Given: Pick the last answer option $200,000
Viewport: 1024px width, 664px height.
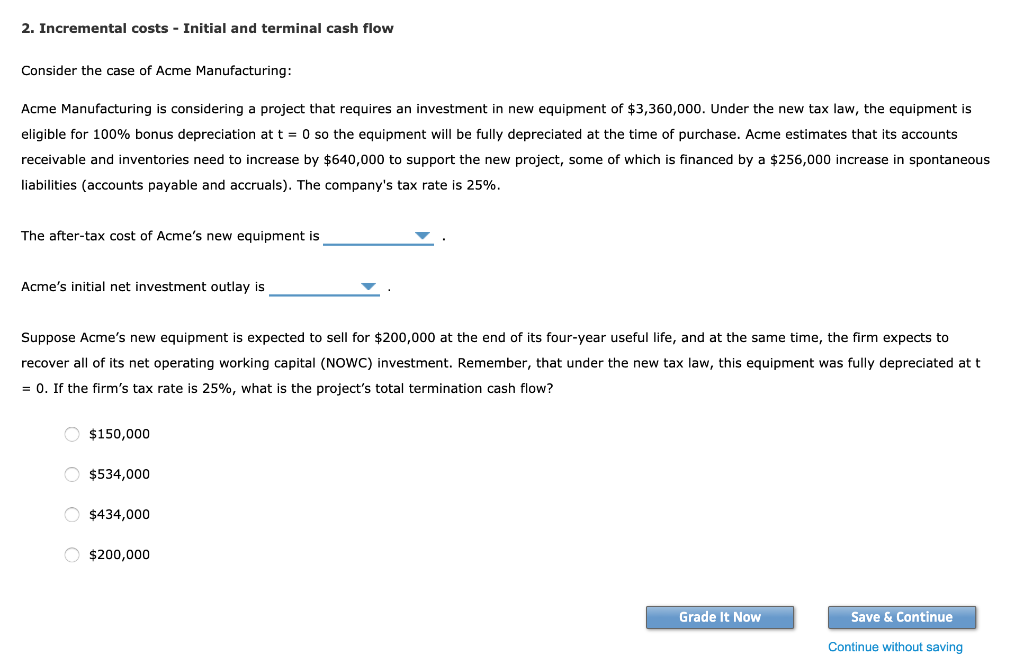Looking at the screenshot, I should tap(71, 554).
